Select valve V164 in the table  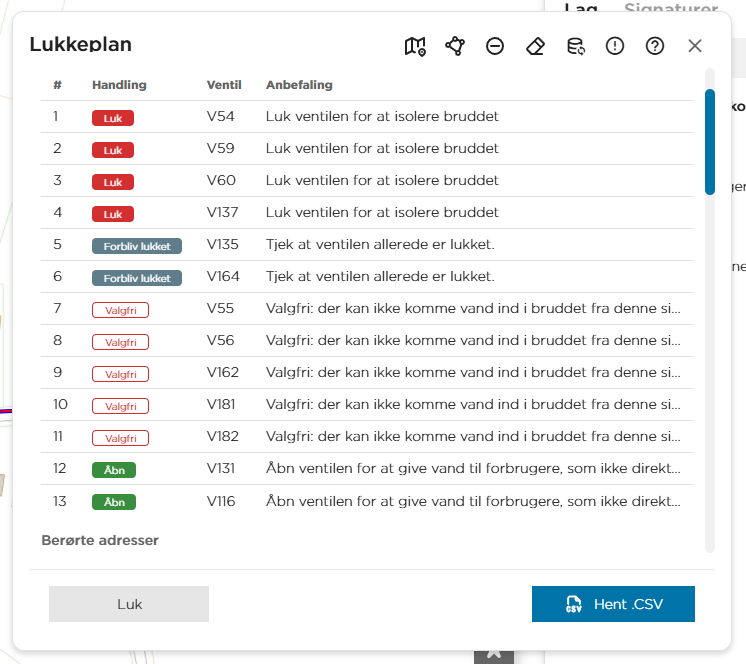tap(223, 276)
